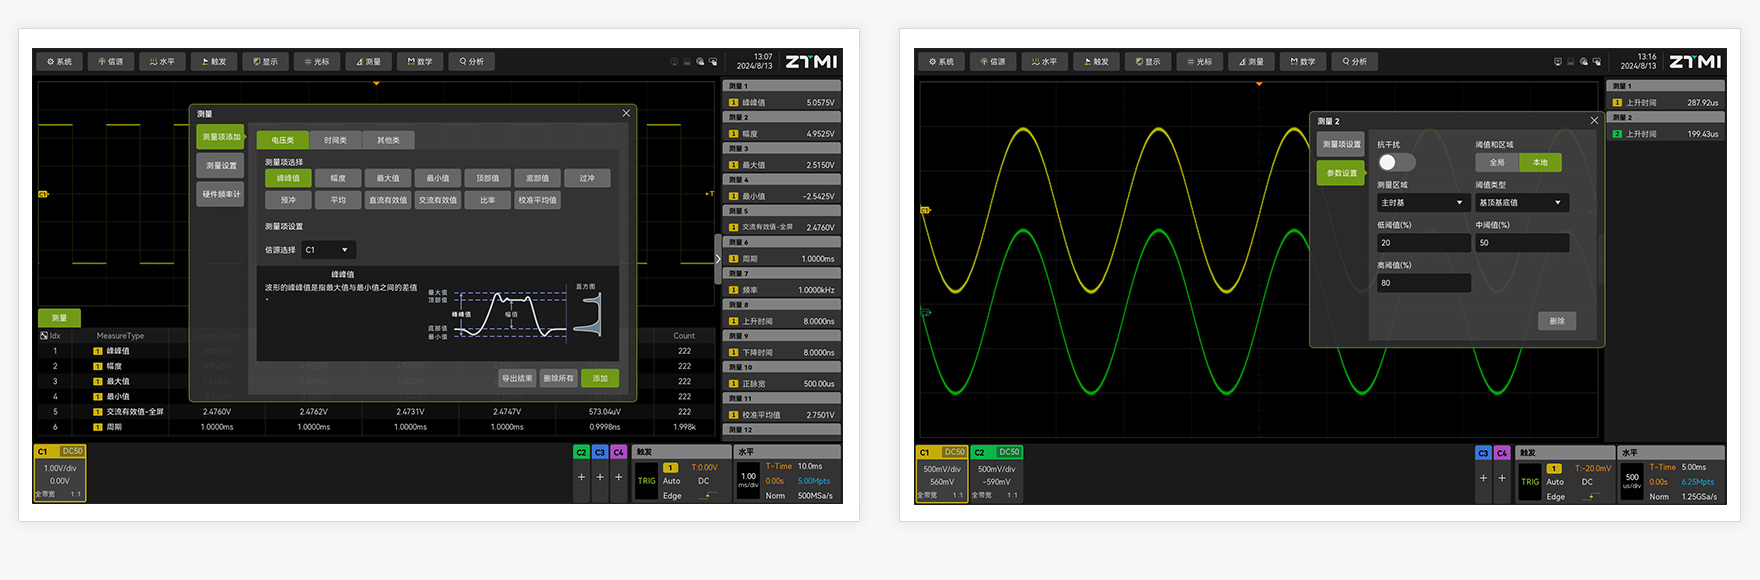This screenshot has height=580, width=1760.
Task: Open 分析 magnifier menu above the sine waveform
Action: pyautogui.click(x=1354, y=62)
